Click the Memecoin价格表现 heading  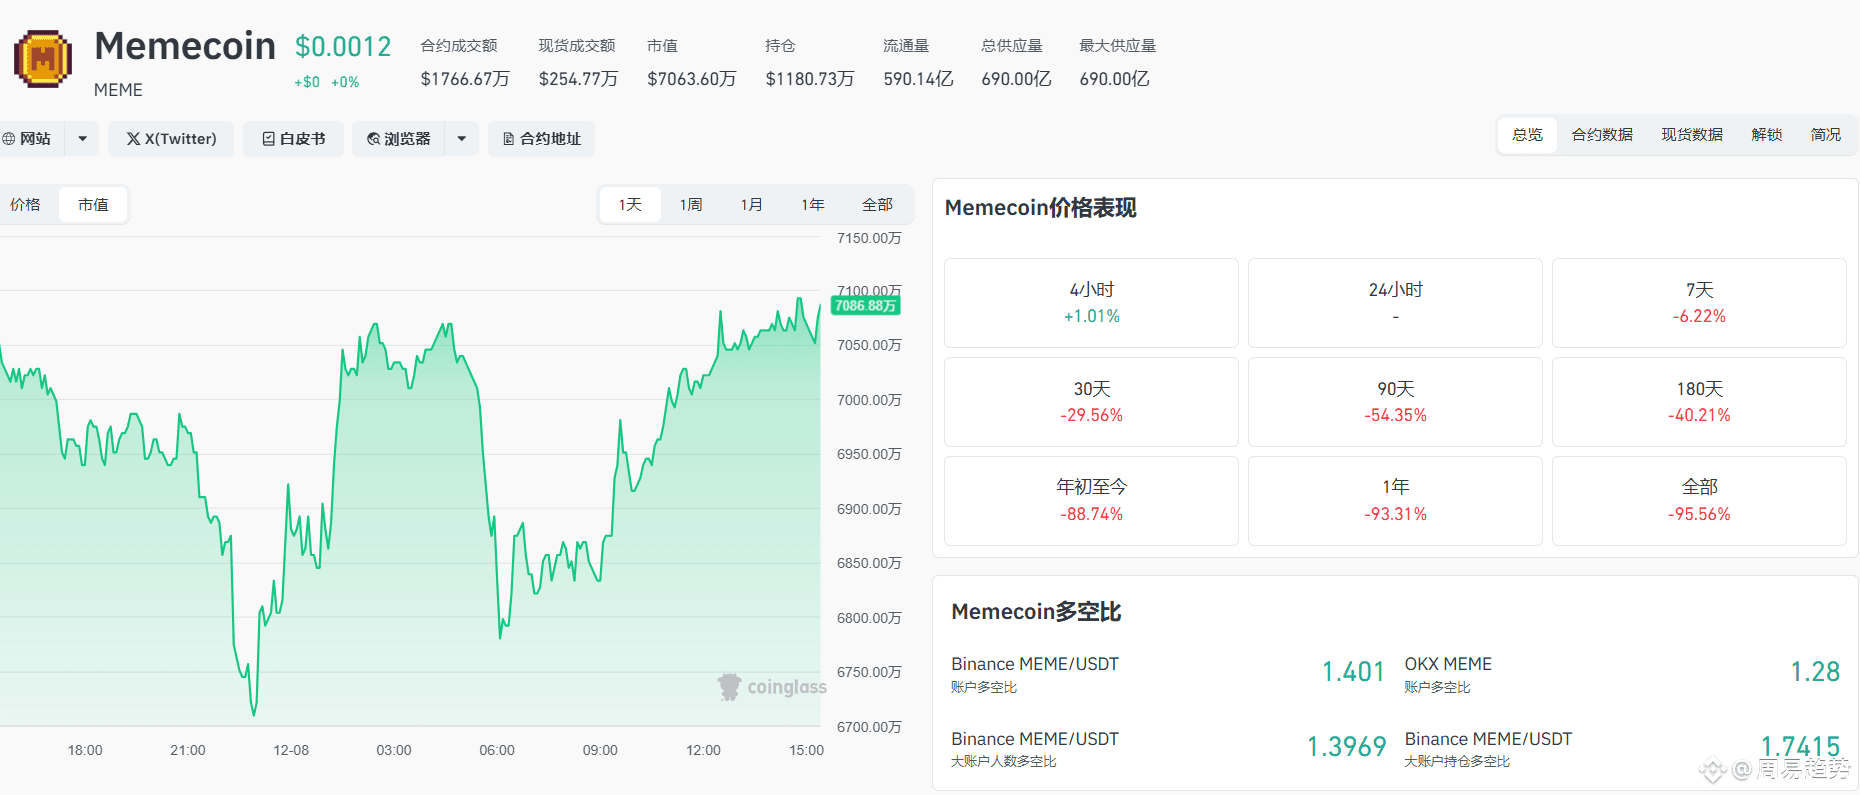(x=1041, y=208)
